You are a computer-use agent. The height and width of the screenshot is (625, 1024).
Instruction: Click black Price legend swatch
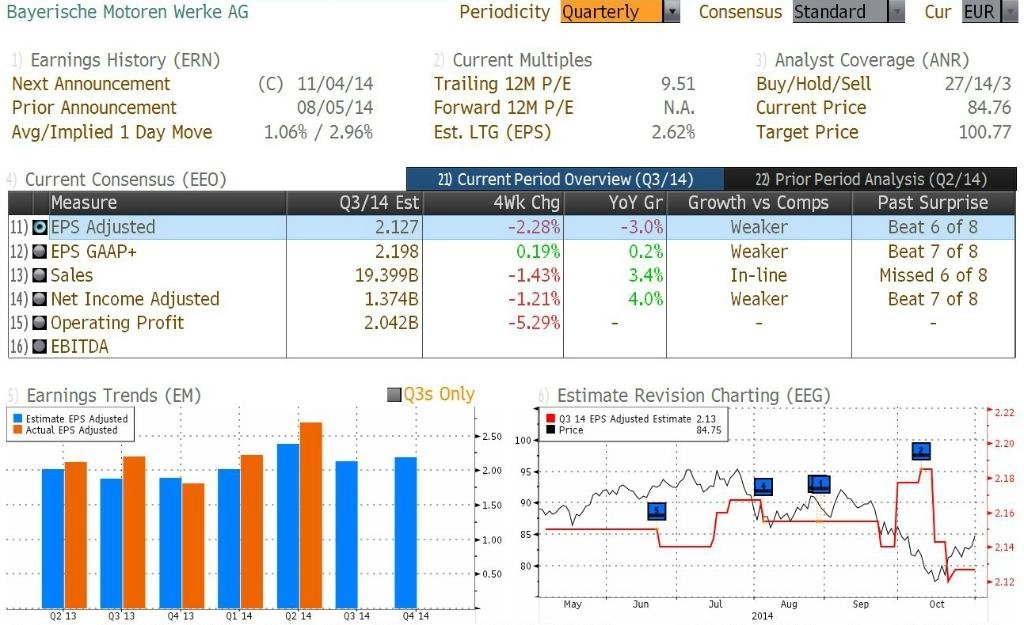pyautogui.click(x=551, y=430)
